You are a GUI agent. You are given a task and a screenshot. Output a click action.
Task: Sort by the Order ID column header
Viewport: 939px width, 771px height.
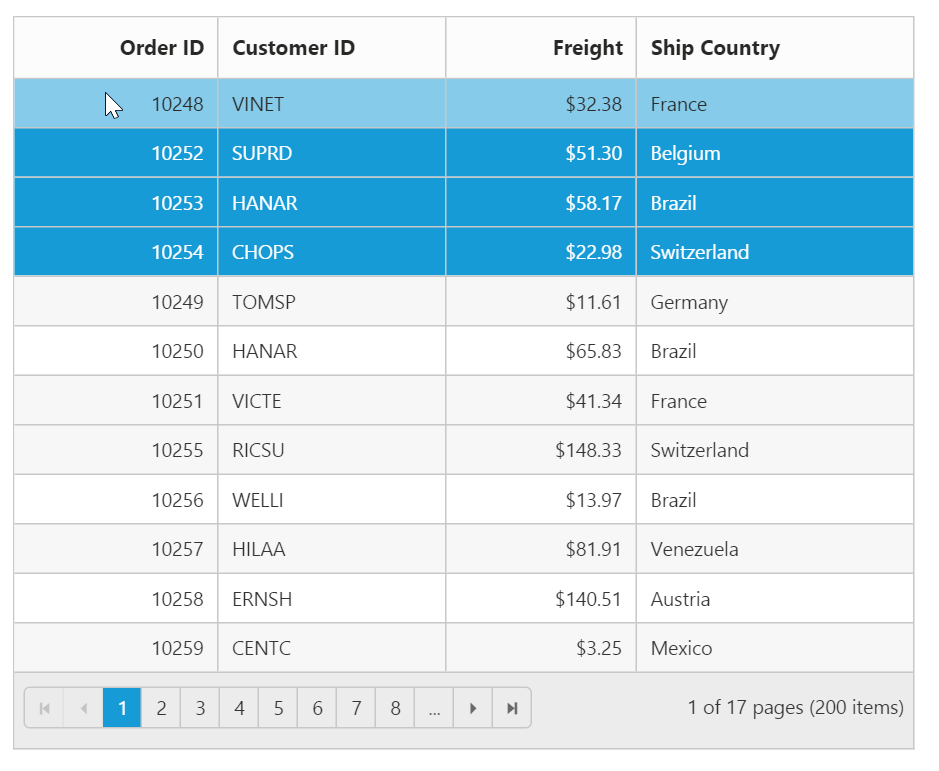pos(161,48)
